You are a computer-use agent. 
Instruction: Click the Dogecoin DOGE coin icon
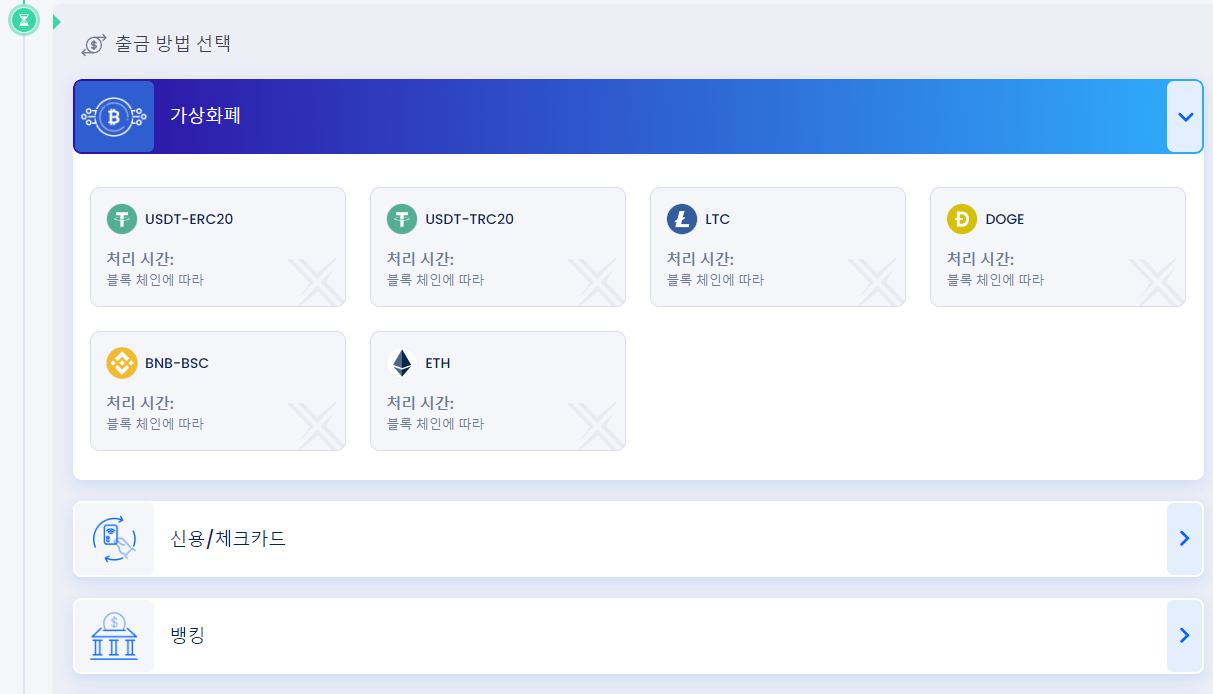click(962, 219)
